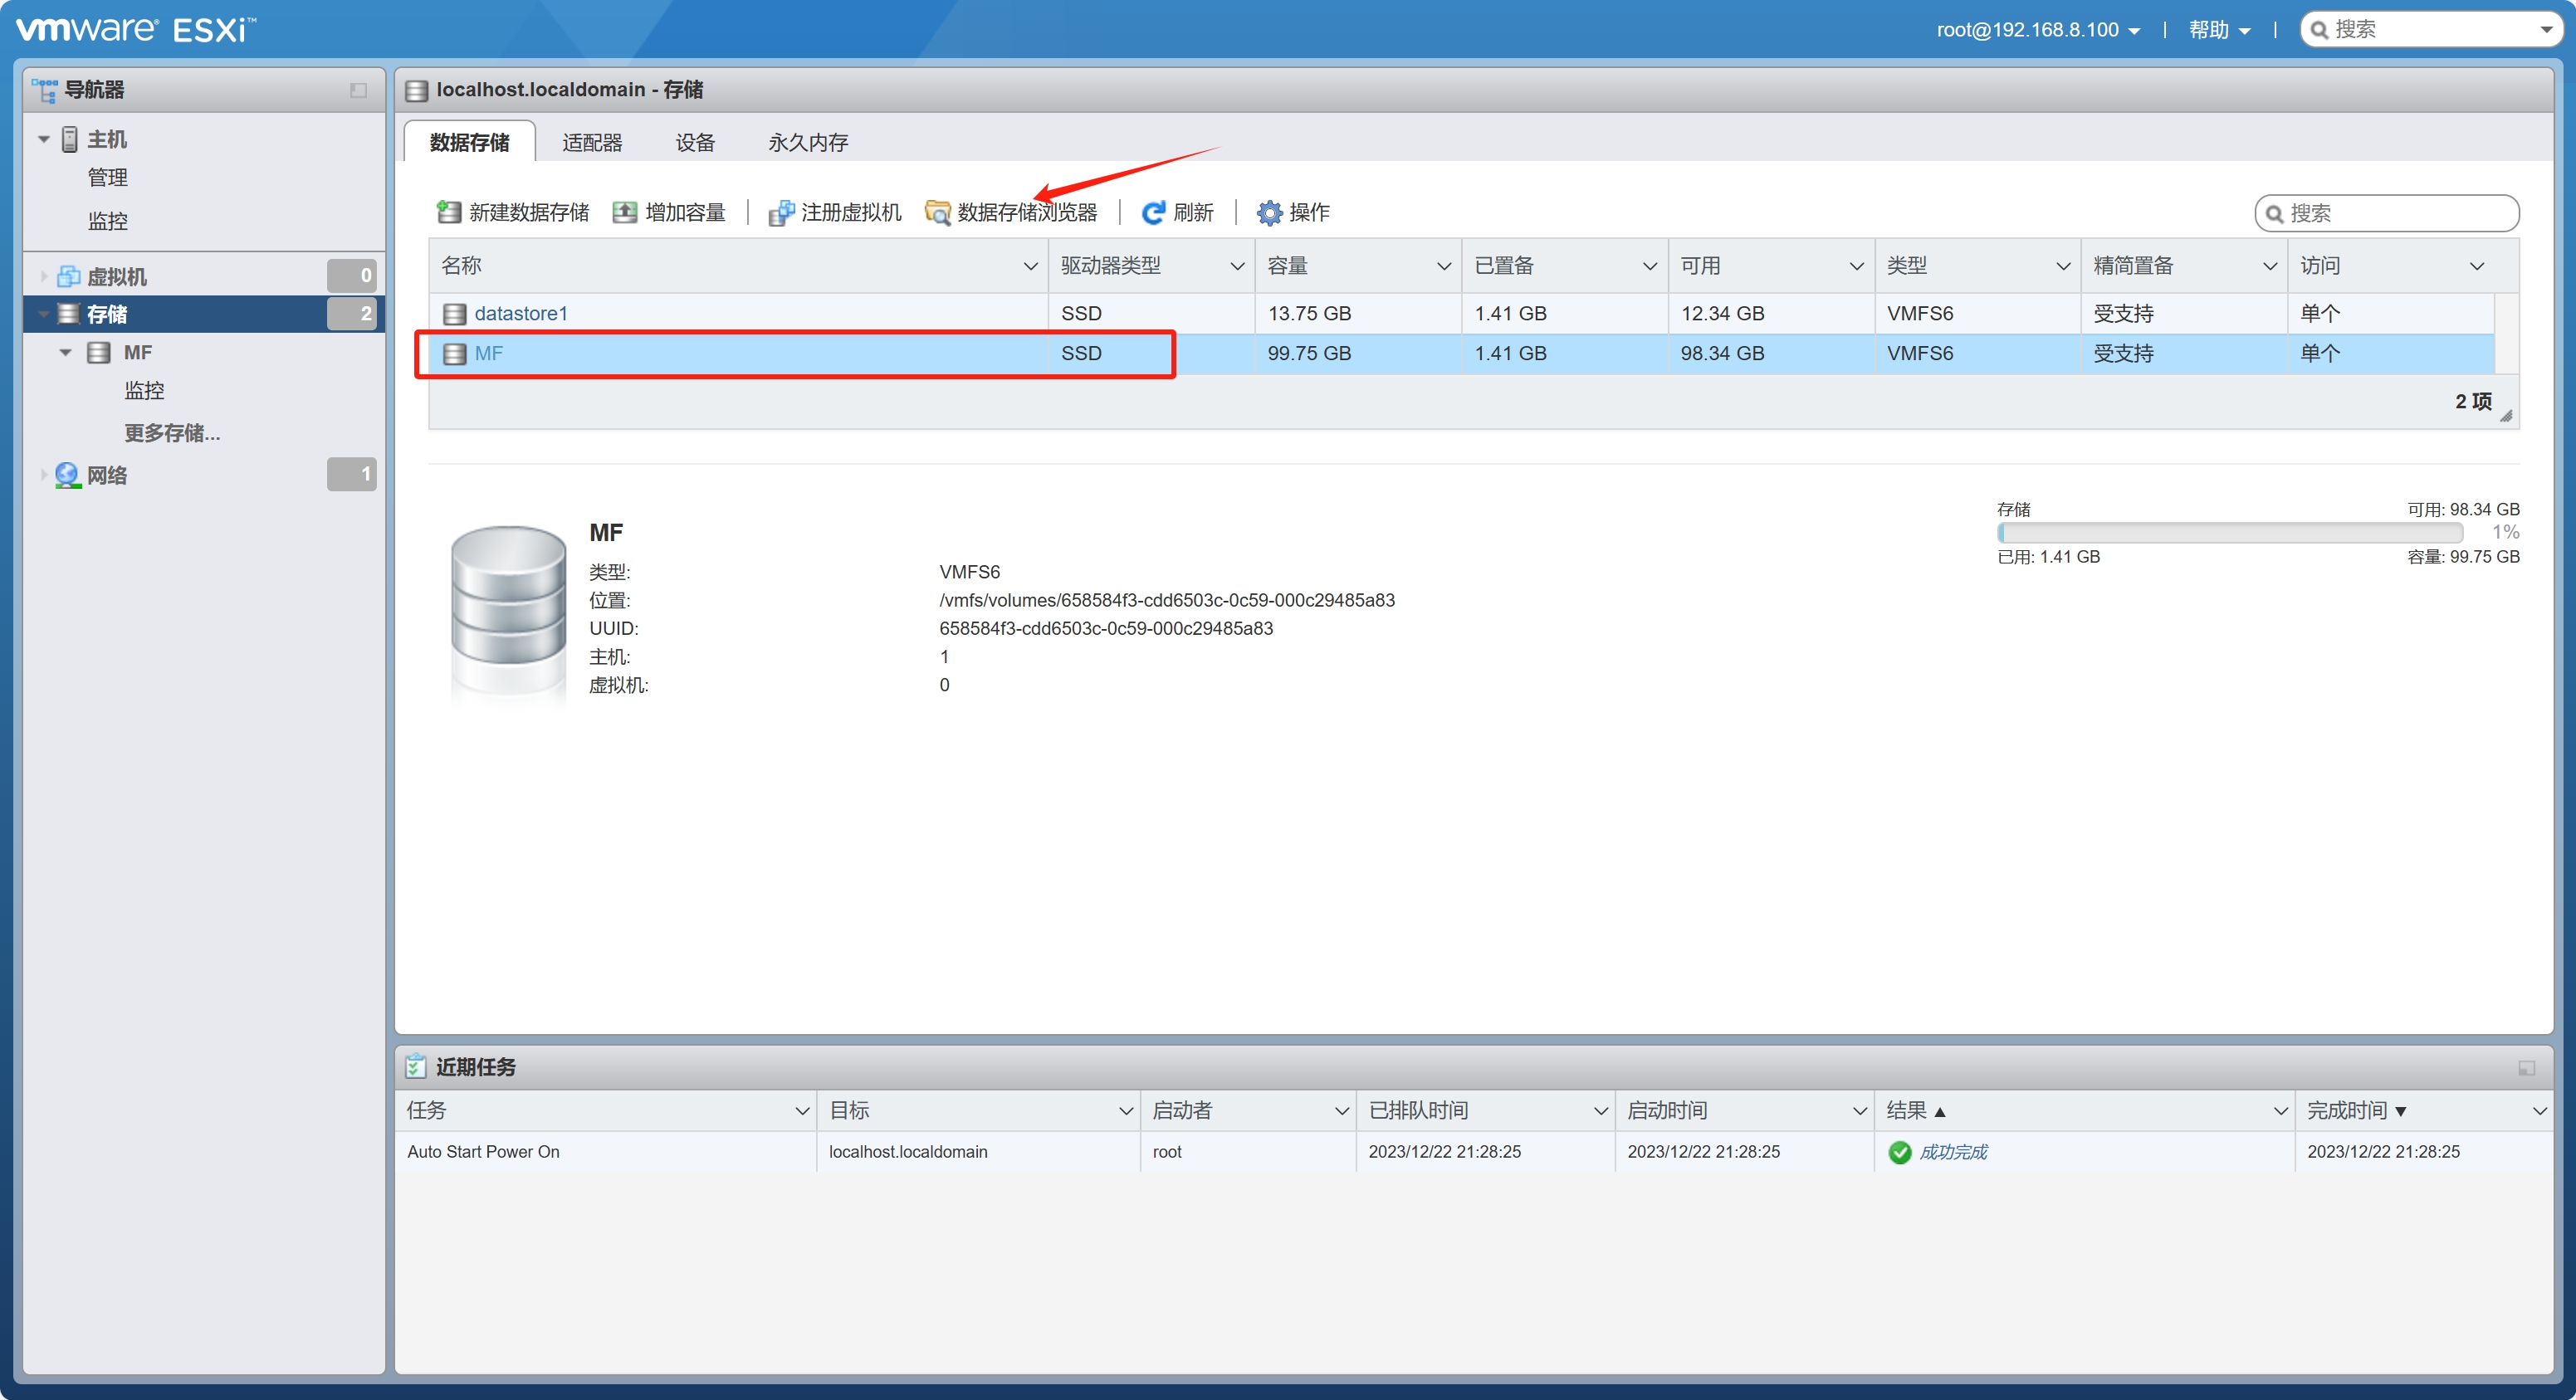Click the Refresh (刷新) icon
The height and width of the screenshot is (1400, 2576).
click(x=1153, y=212)
